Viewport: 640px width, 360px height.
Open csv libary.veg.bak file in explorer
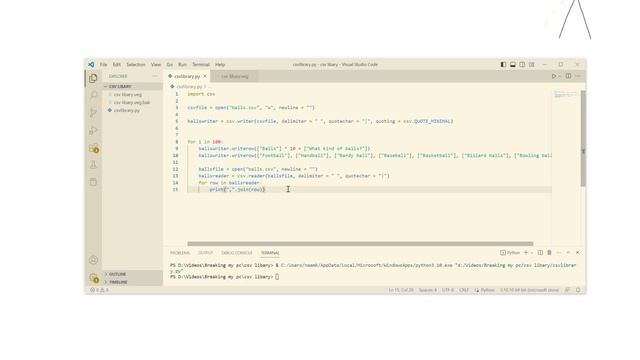coord(132,102)
